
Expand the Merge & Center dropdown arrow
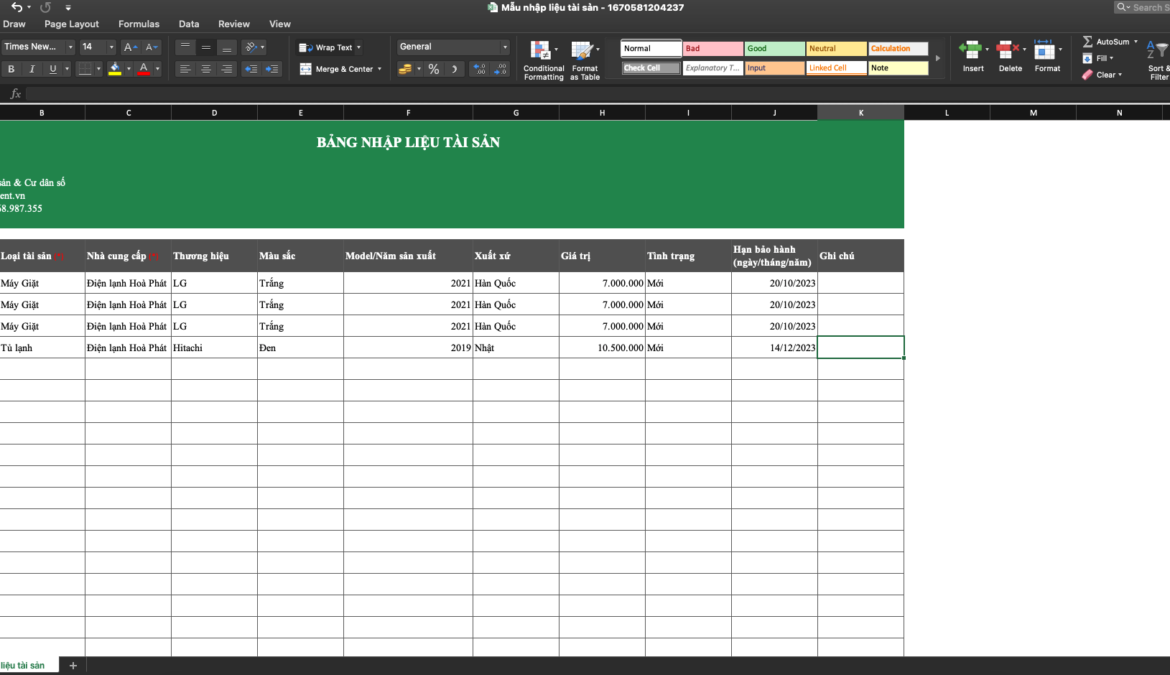pyautogui.click(x=380, y=69)
